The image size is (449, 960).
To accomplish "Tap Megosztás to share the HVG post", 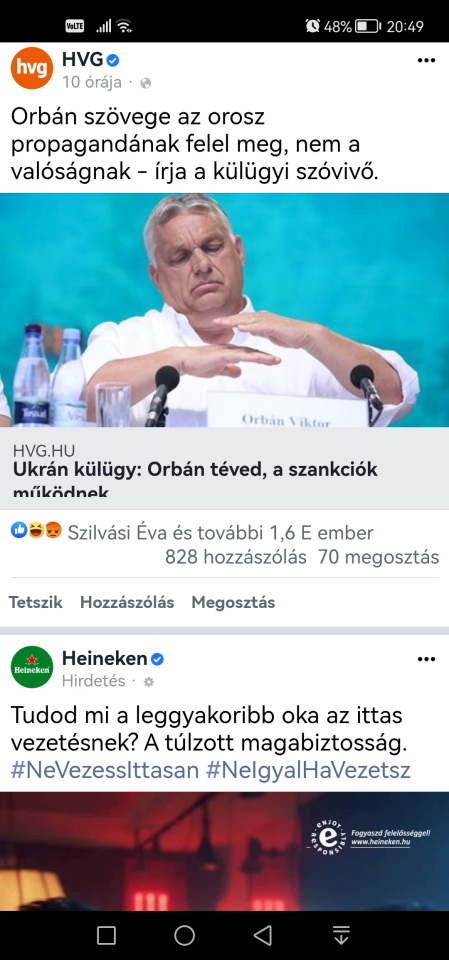I will click(x=233, y=602).
